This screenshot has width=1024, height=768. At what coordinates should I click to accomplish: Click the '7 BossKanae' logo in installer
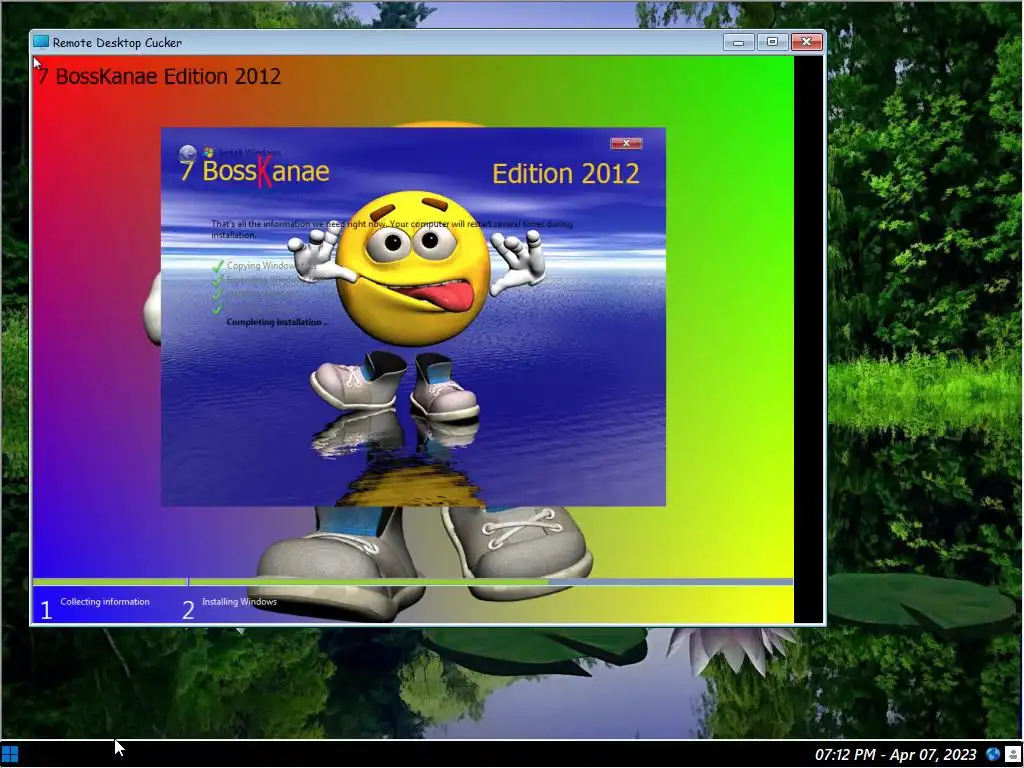coord(255,172)
